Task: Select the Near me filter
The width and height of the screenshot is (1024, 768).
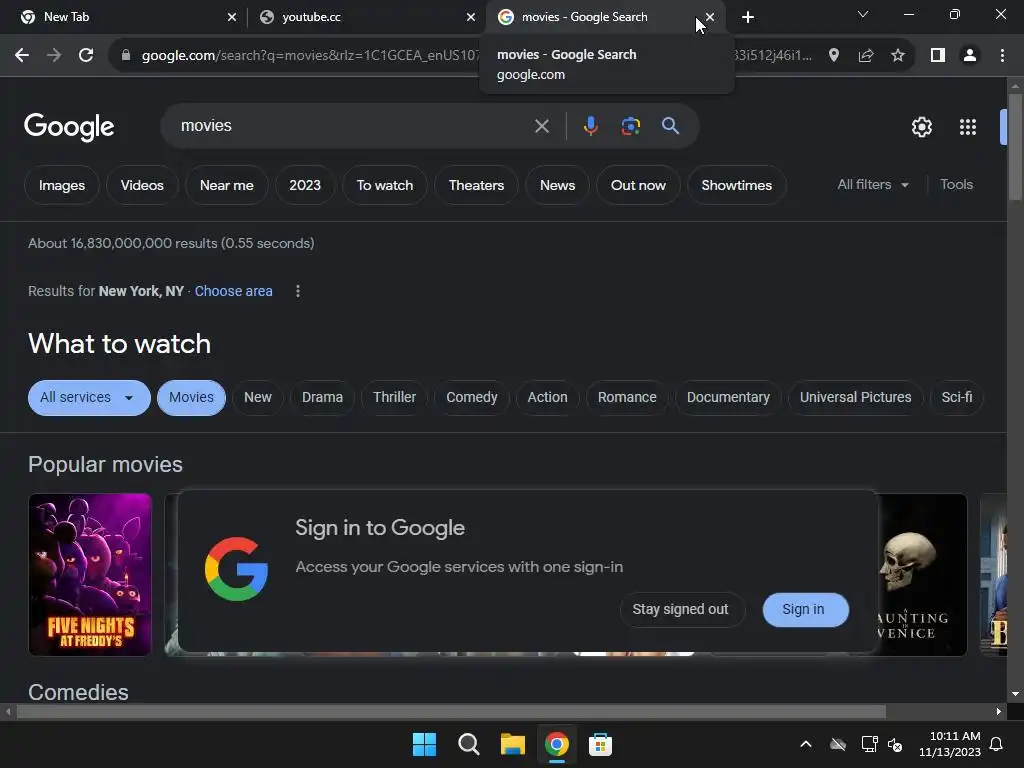Action: click(227, 185)
